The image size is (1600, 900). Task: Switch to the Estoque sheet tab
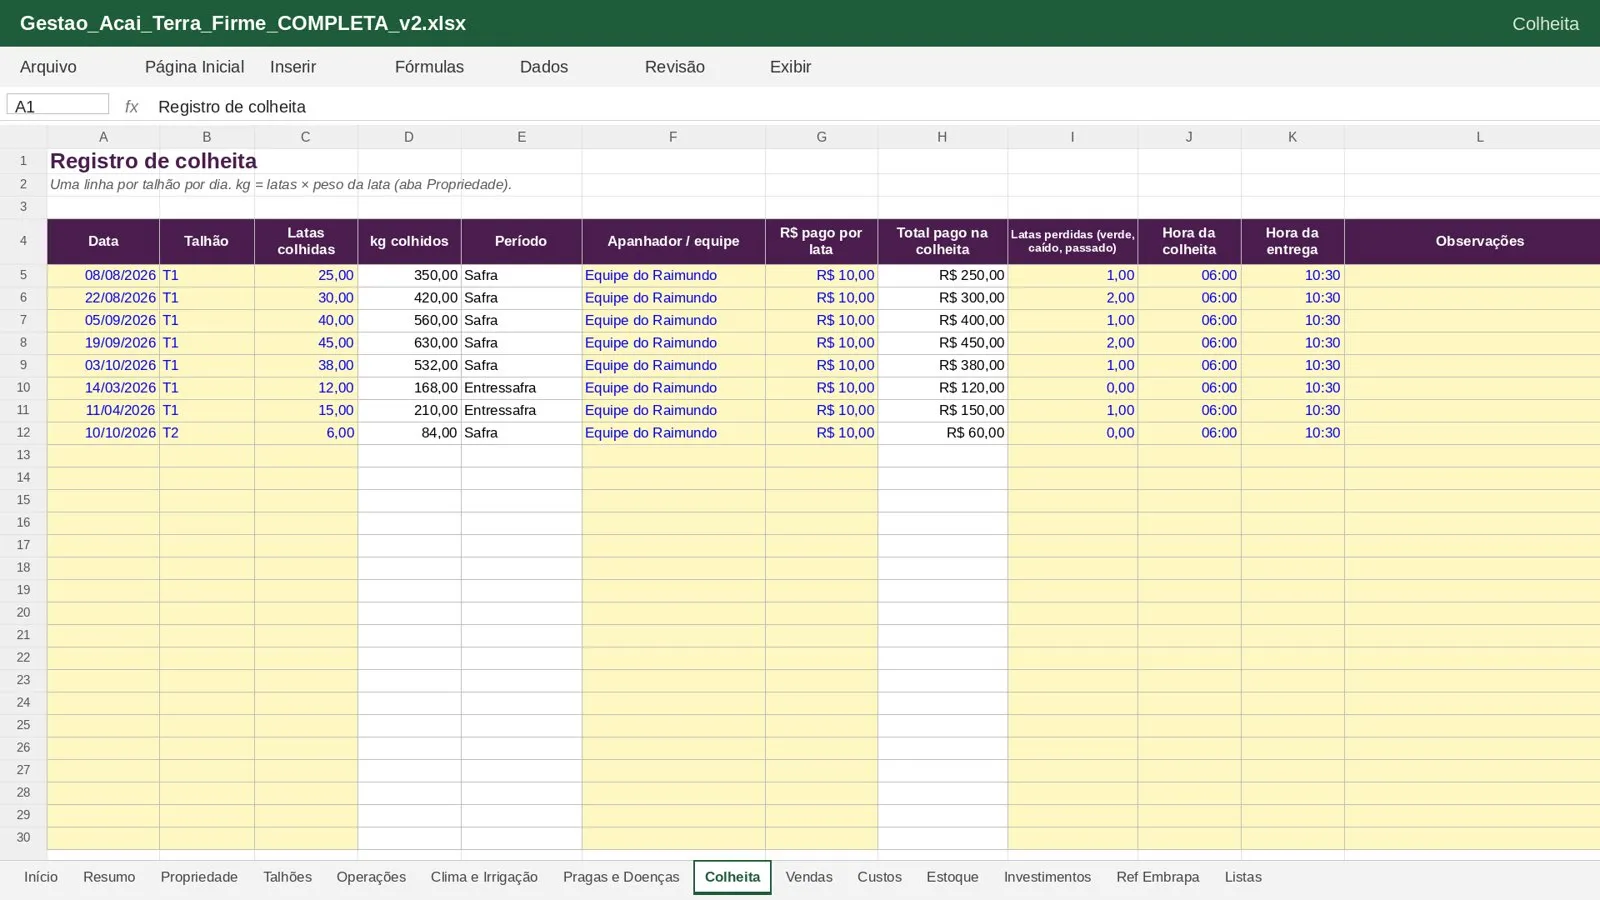tap(952, 877)
